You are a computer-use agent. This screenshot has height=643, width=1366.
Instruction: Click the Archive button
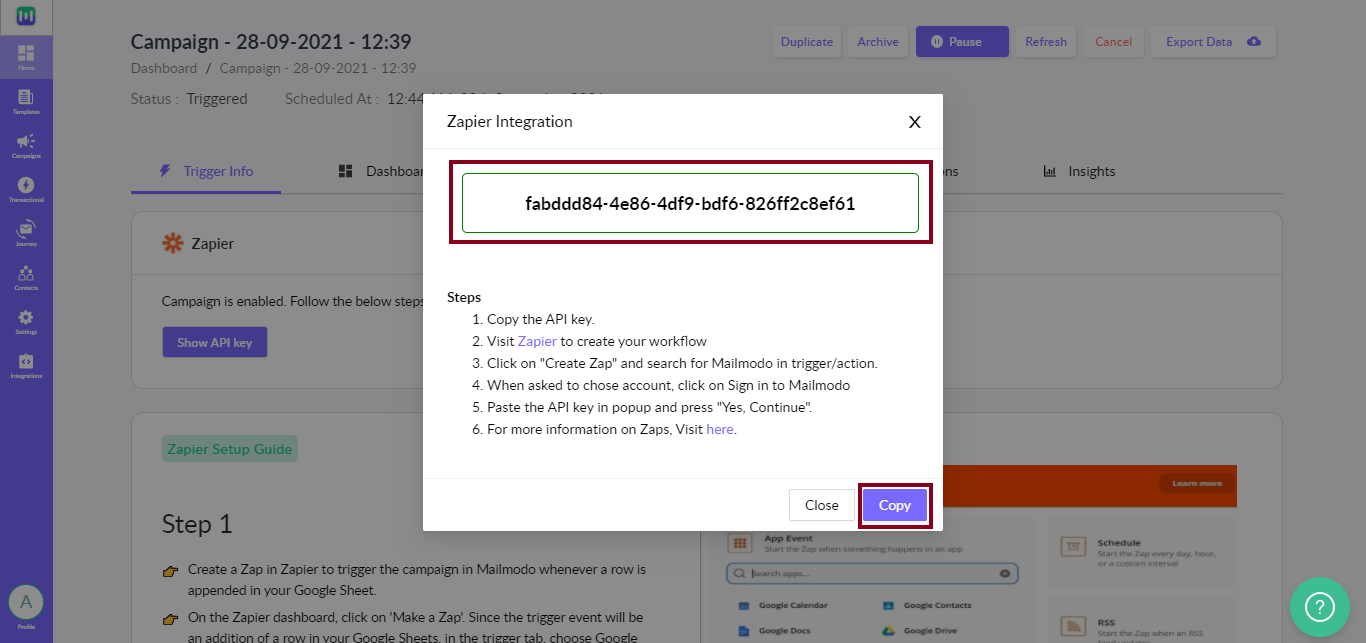[878, 42]
